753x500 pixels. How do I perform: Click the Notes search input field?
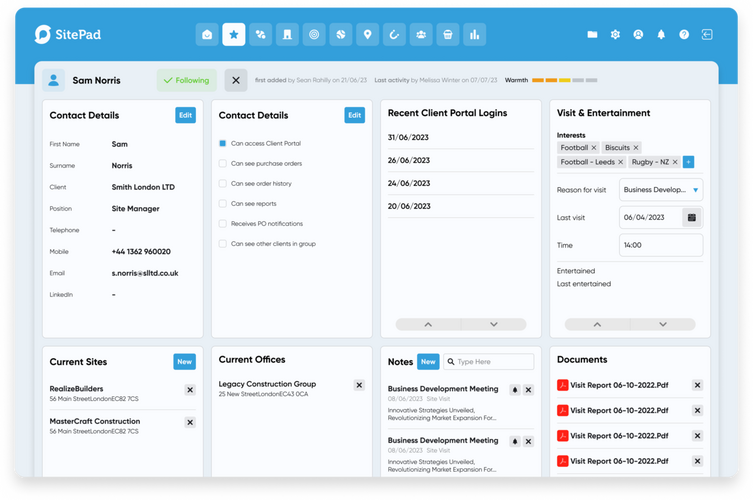tap(489, 361)
